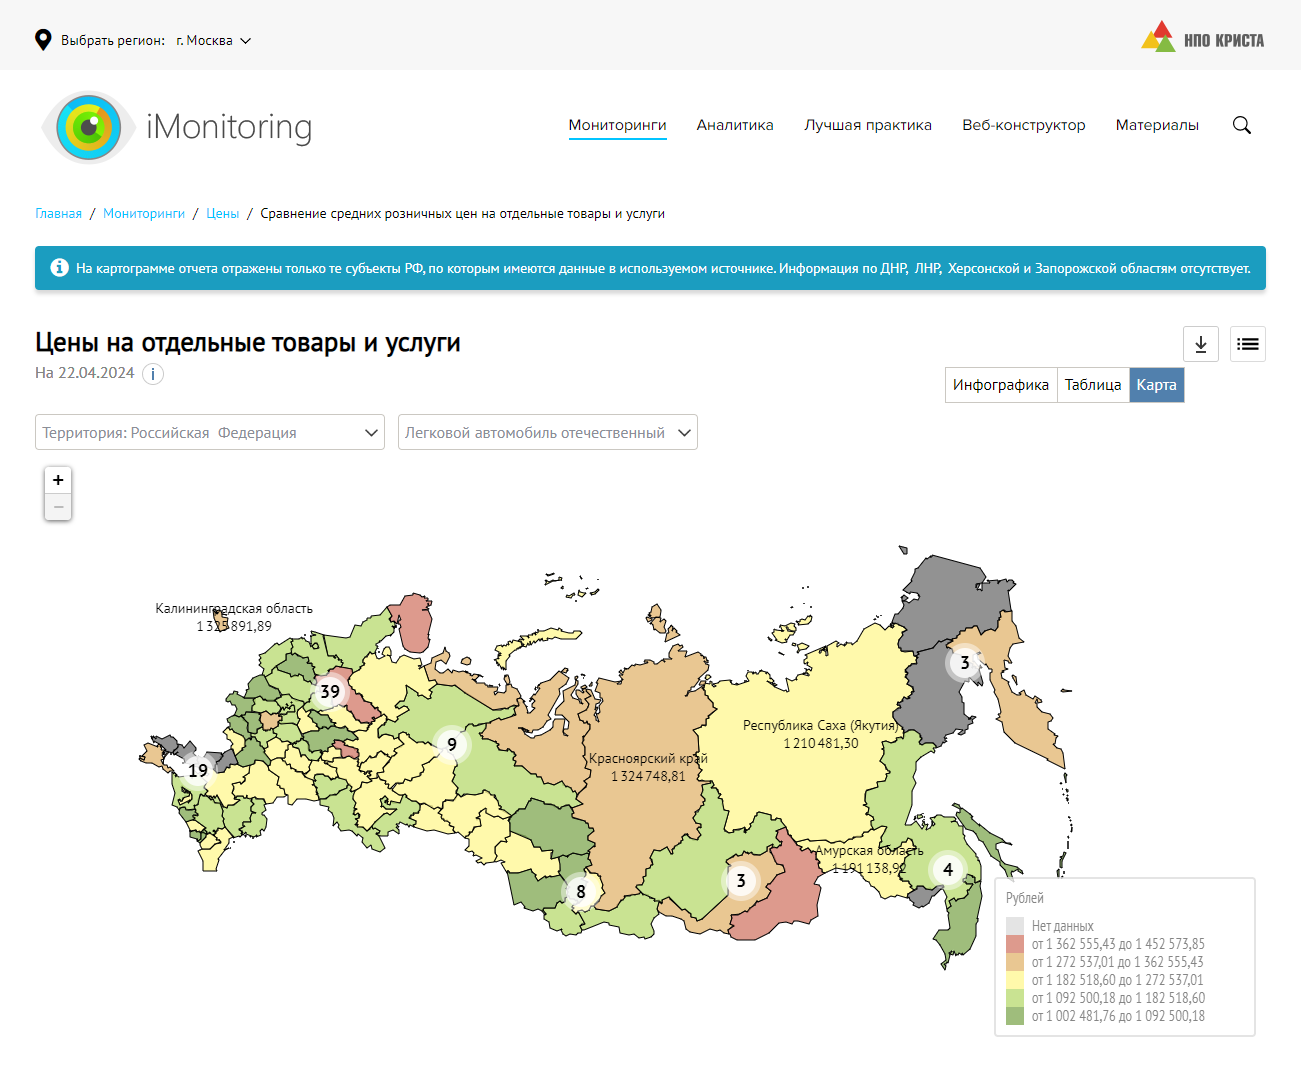The width and height of the screenshot is (1301, 1084).
Task: Click the map cluster marker 39
Action: [330, 692]
